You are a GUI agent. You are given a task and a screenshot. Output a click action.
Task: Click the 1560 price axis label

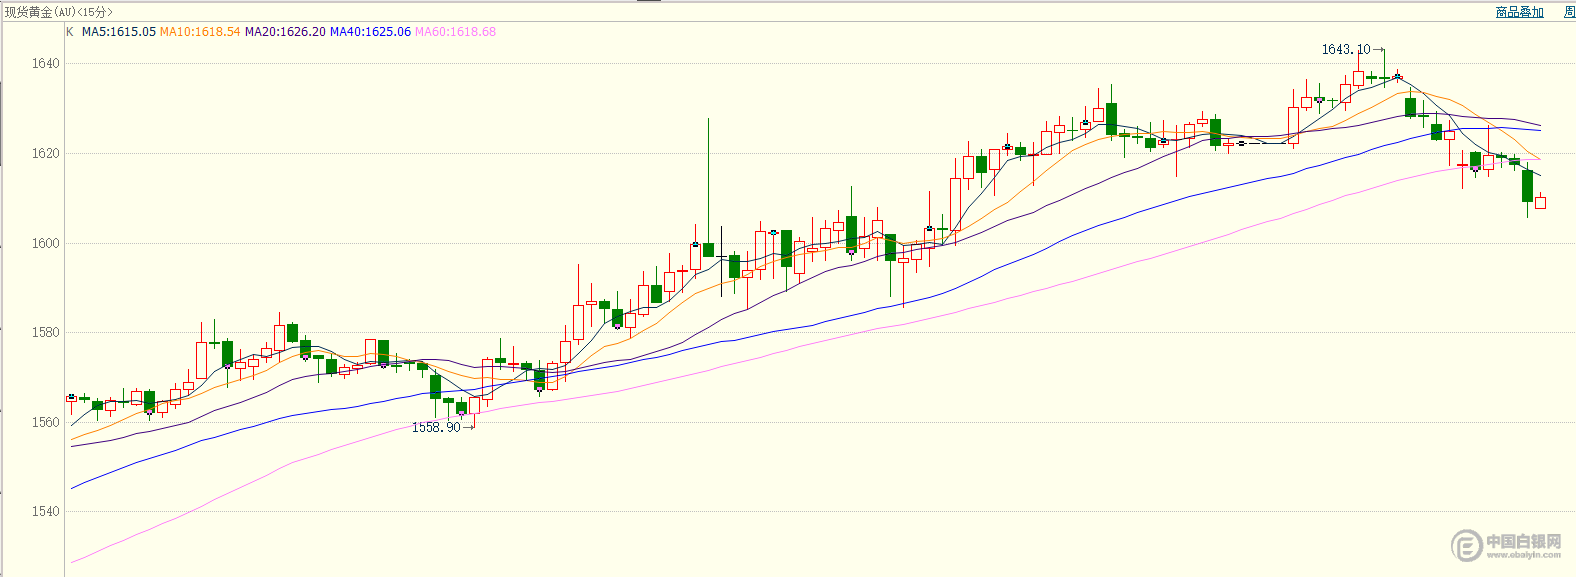pos(46,422)
